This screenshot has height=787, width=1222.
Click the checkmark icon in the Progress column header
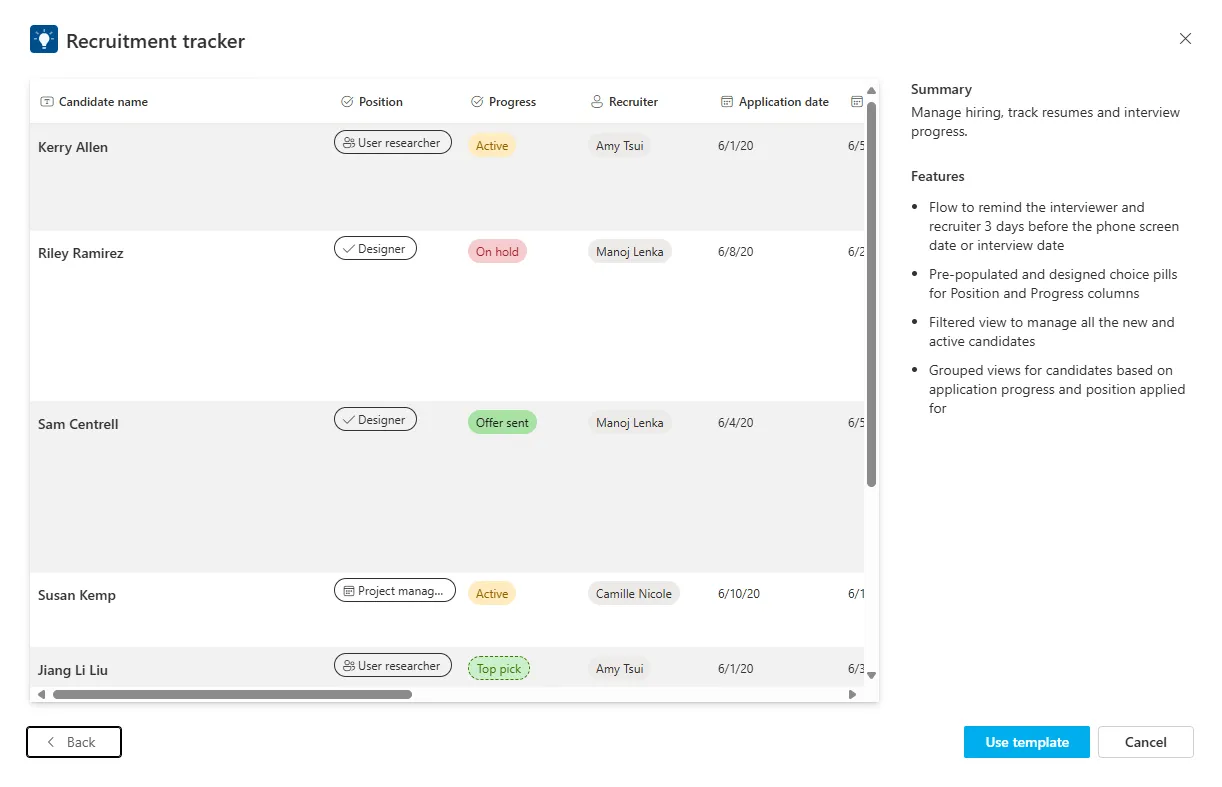point(475,101)
